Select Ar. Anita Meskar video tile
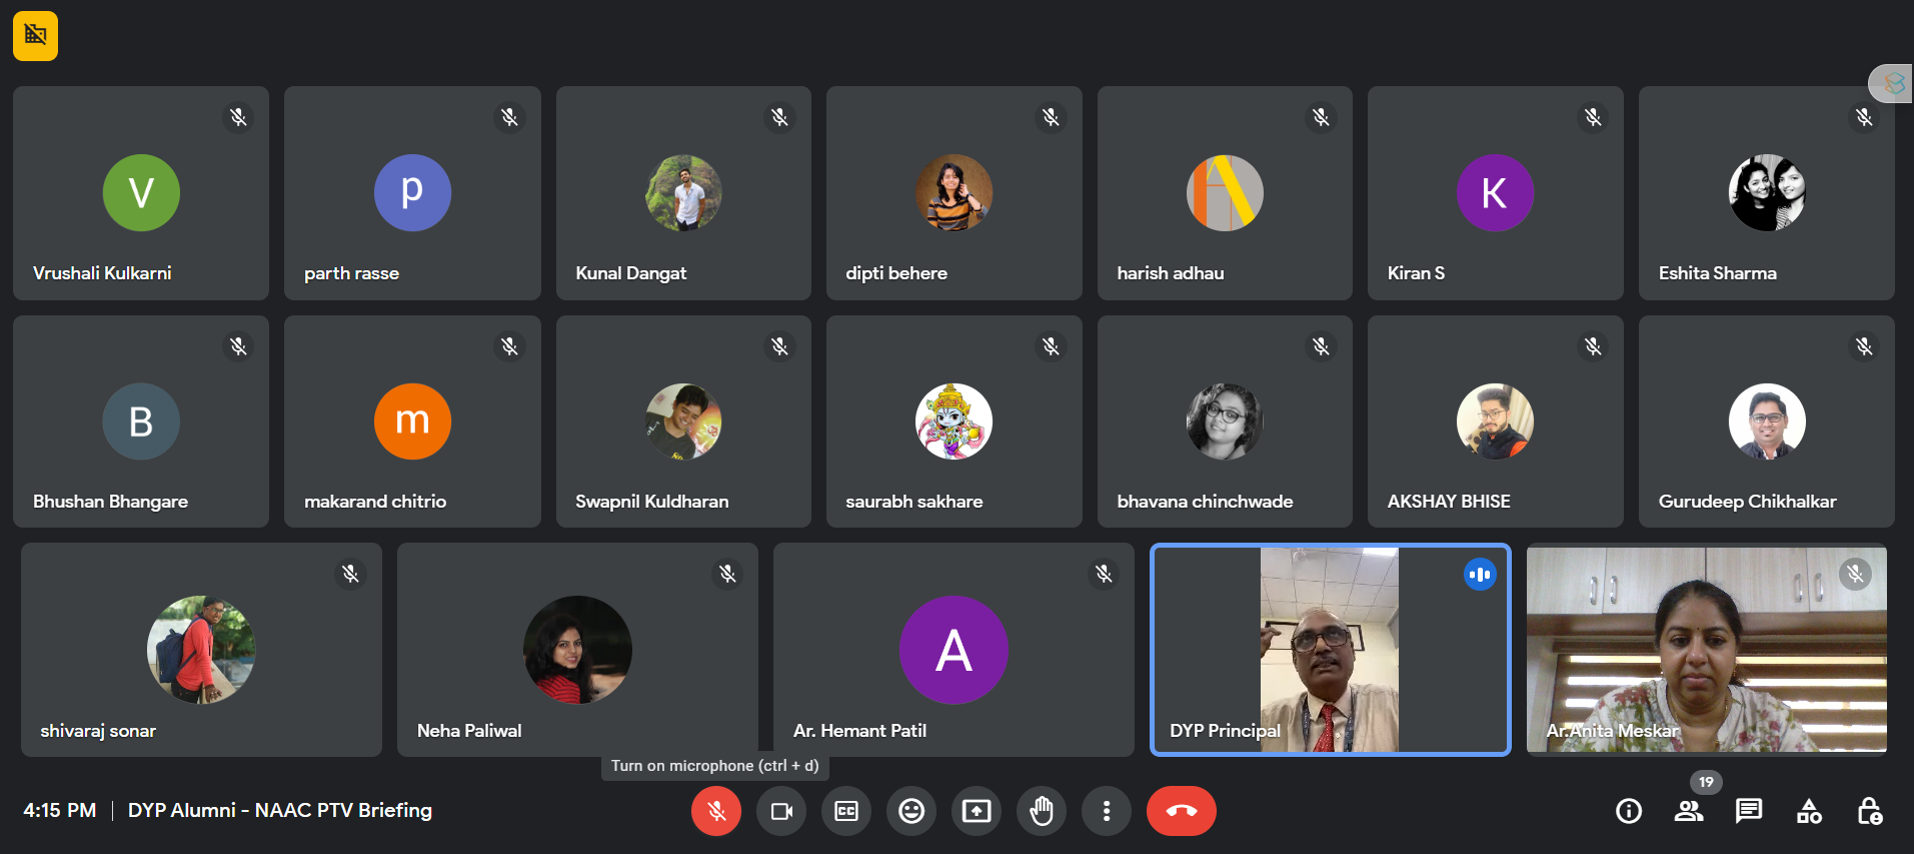The height and width of the screenshot is (854, 1914). click(1706, 650)
